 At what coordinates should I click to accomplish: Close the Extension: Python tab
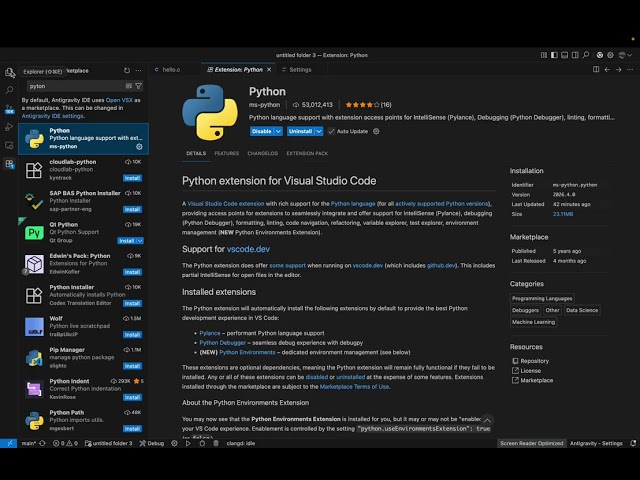(269, 70)
